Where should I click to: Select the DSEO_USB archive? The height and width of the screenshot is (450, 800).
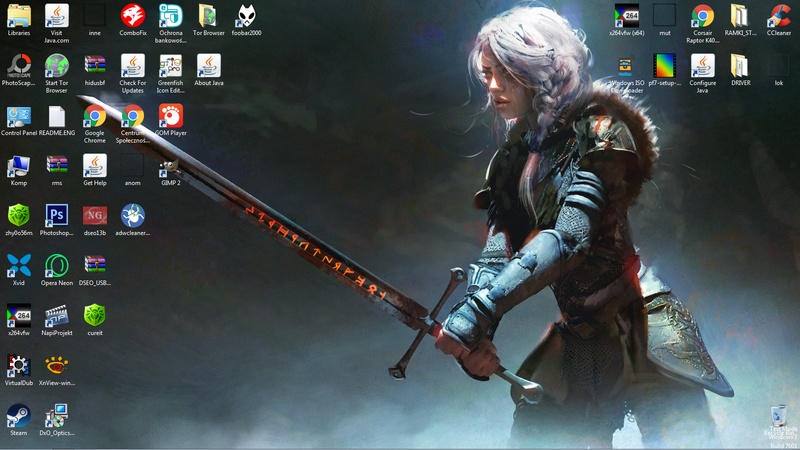pyautogui.click(x=94, y=266)
